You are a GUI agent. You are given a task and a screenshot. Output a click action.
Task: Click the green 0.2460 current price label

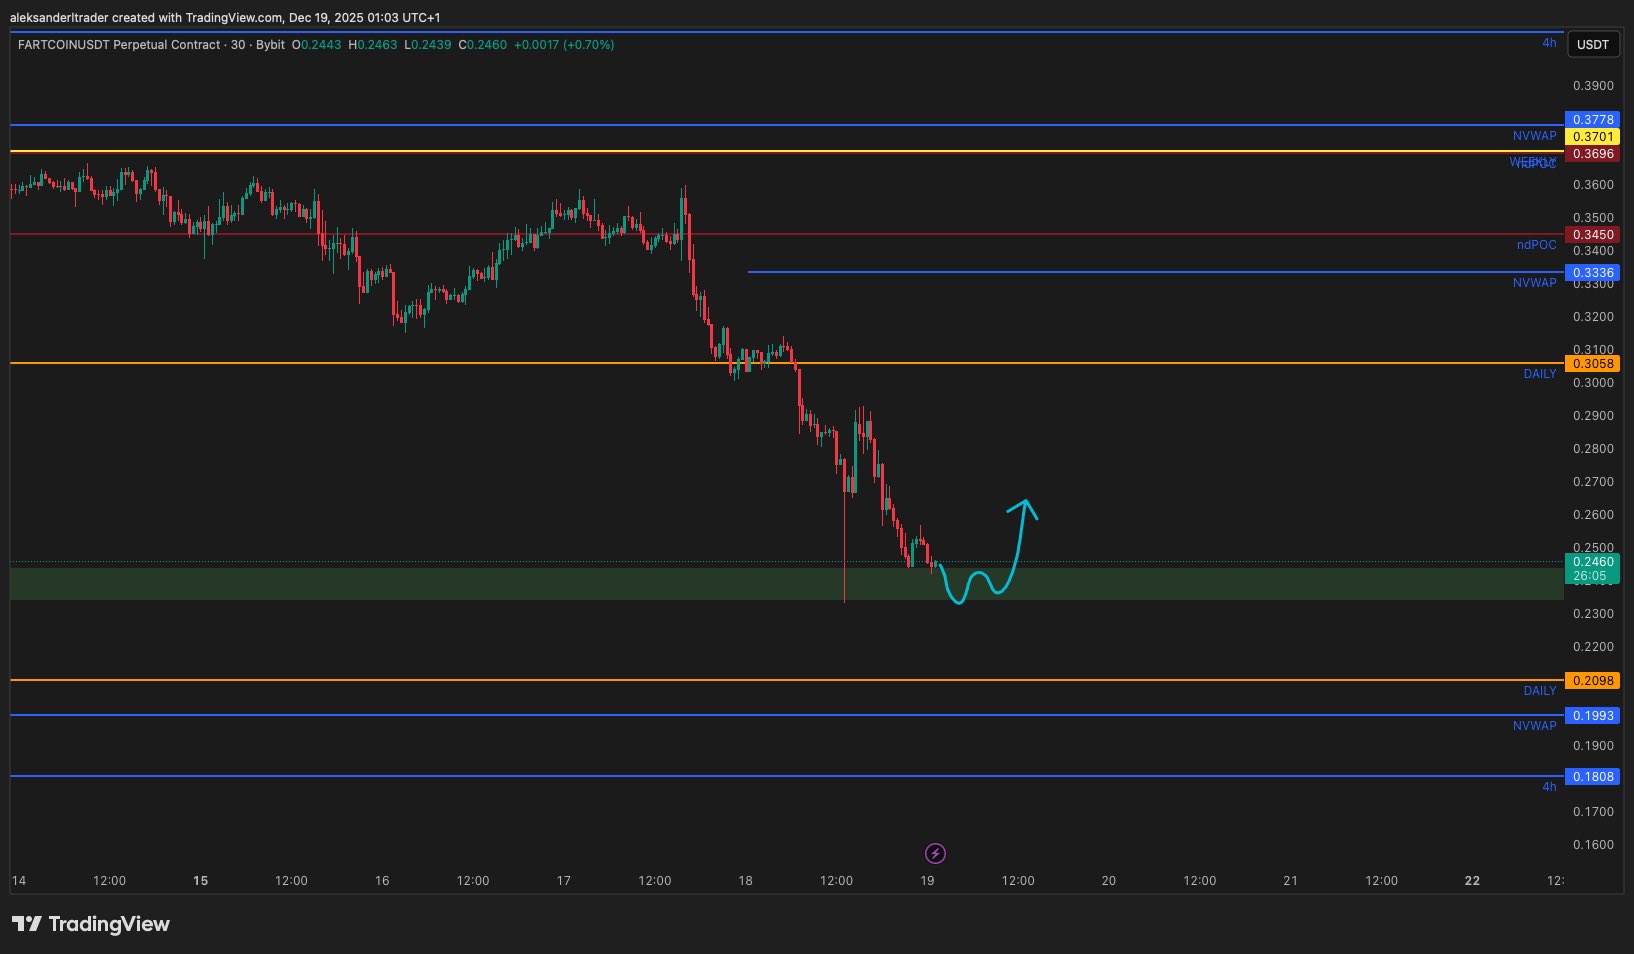tap(1592, 562)
